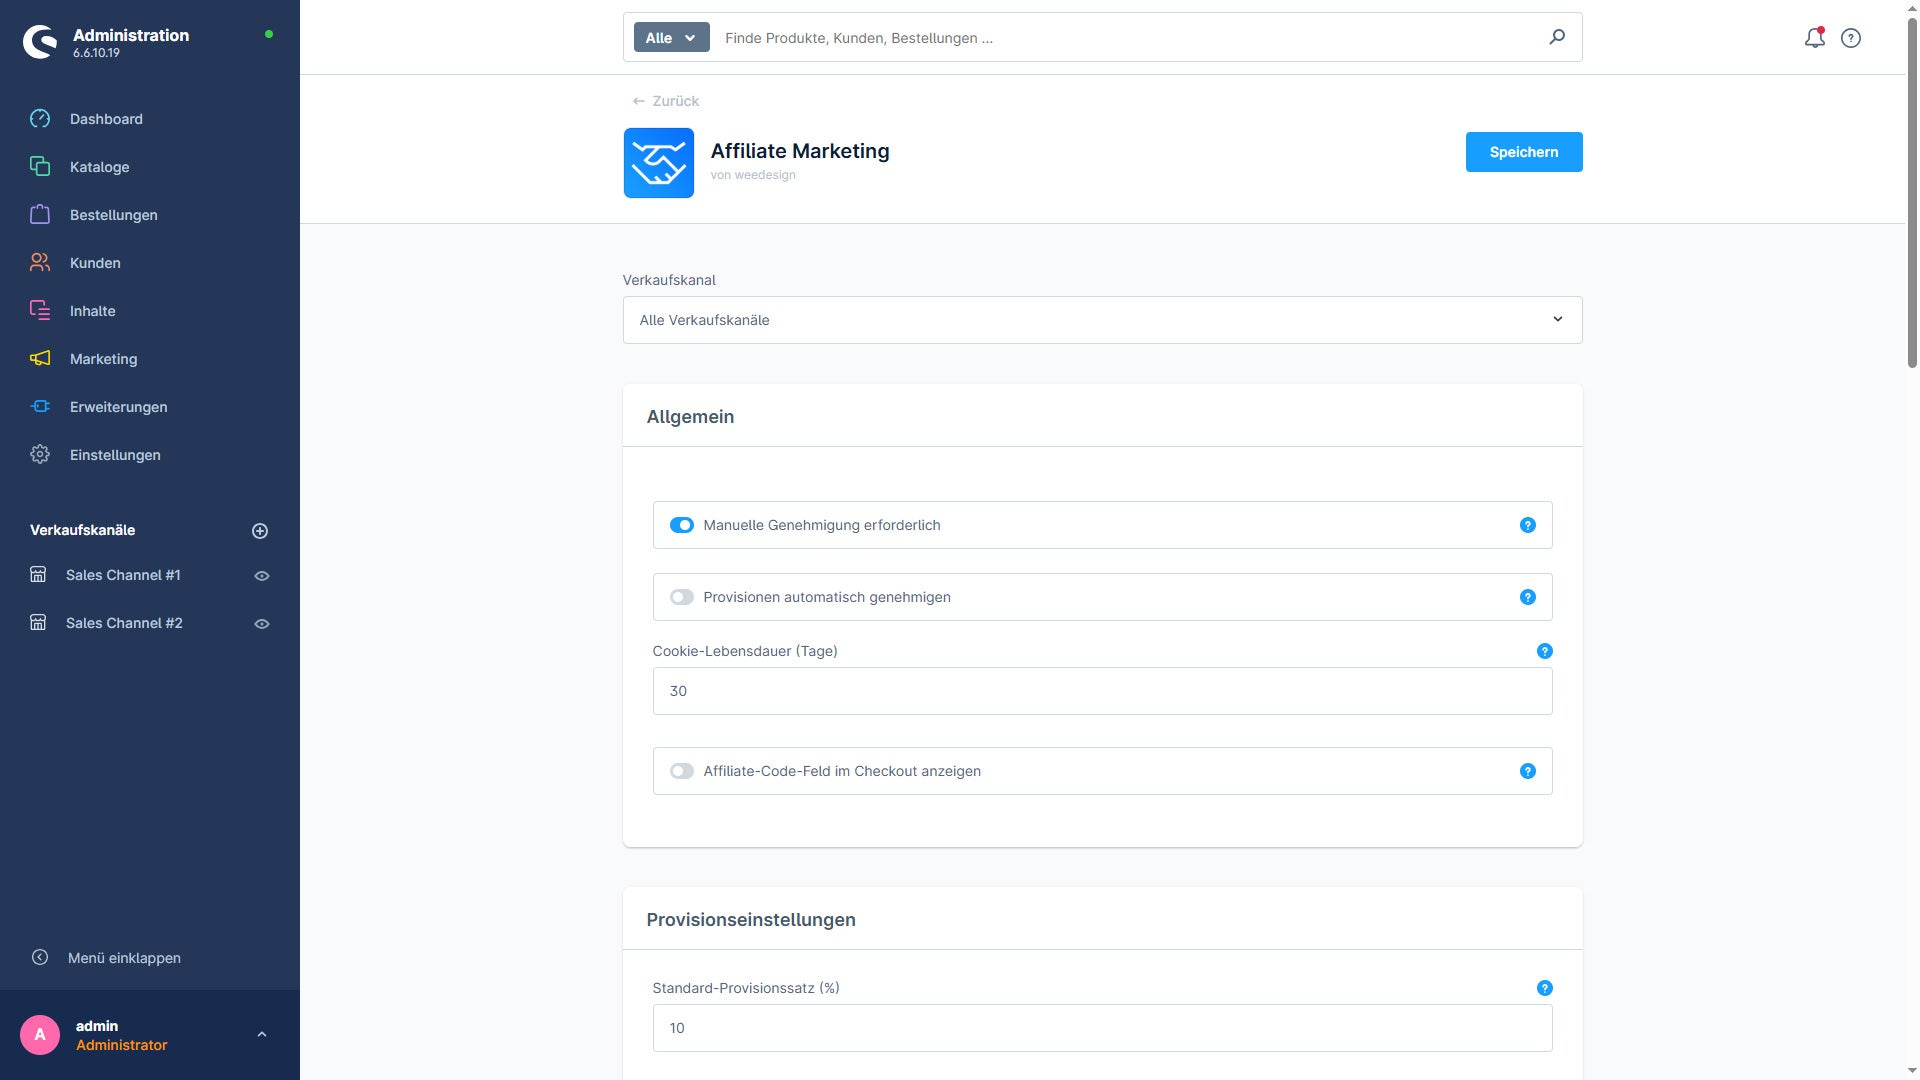Viewport: 1920px width, 1080px height.
Task: Enable Provisionen automatisch genehmigen switch
Action: click(x=682, y=597)
